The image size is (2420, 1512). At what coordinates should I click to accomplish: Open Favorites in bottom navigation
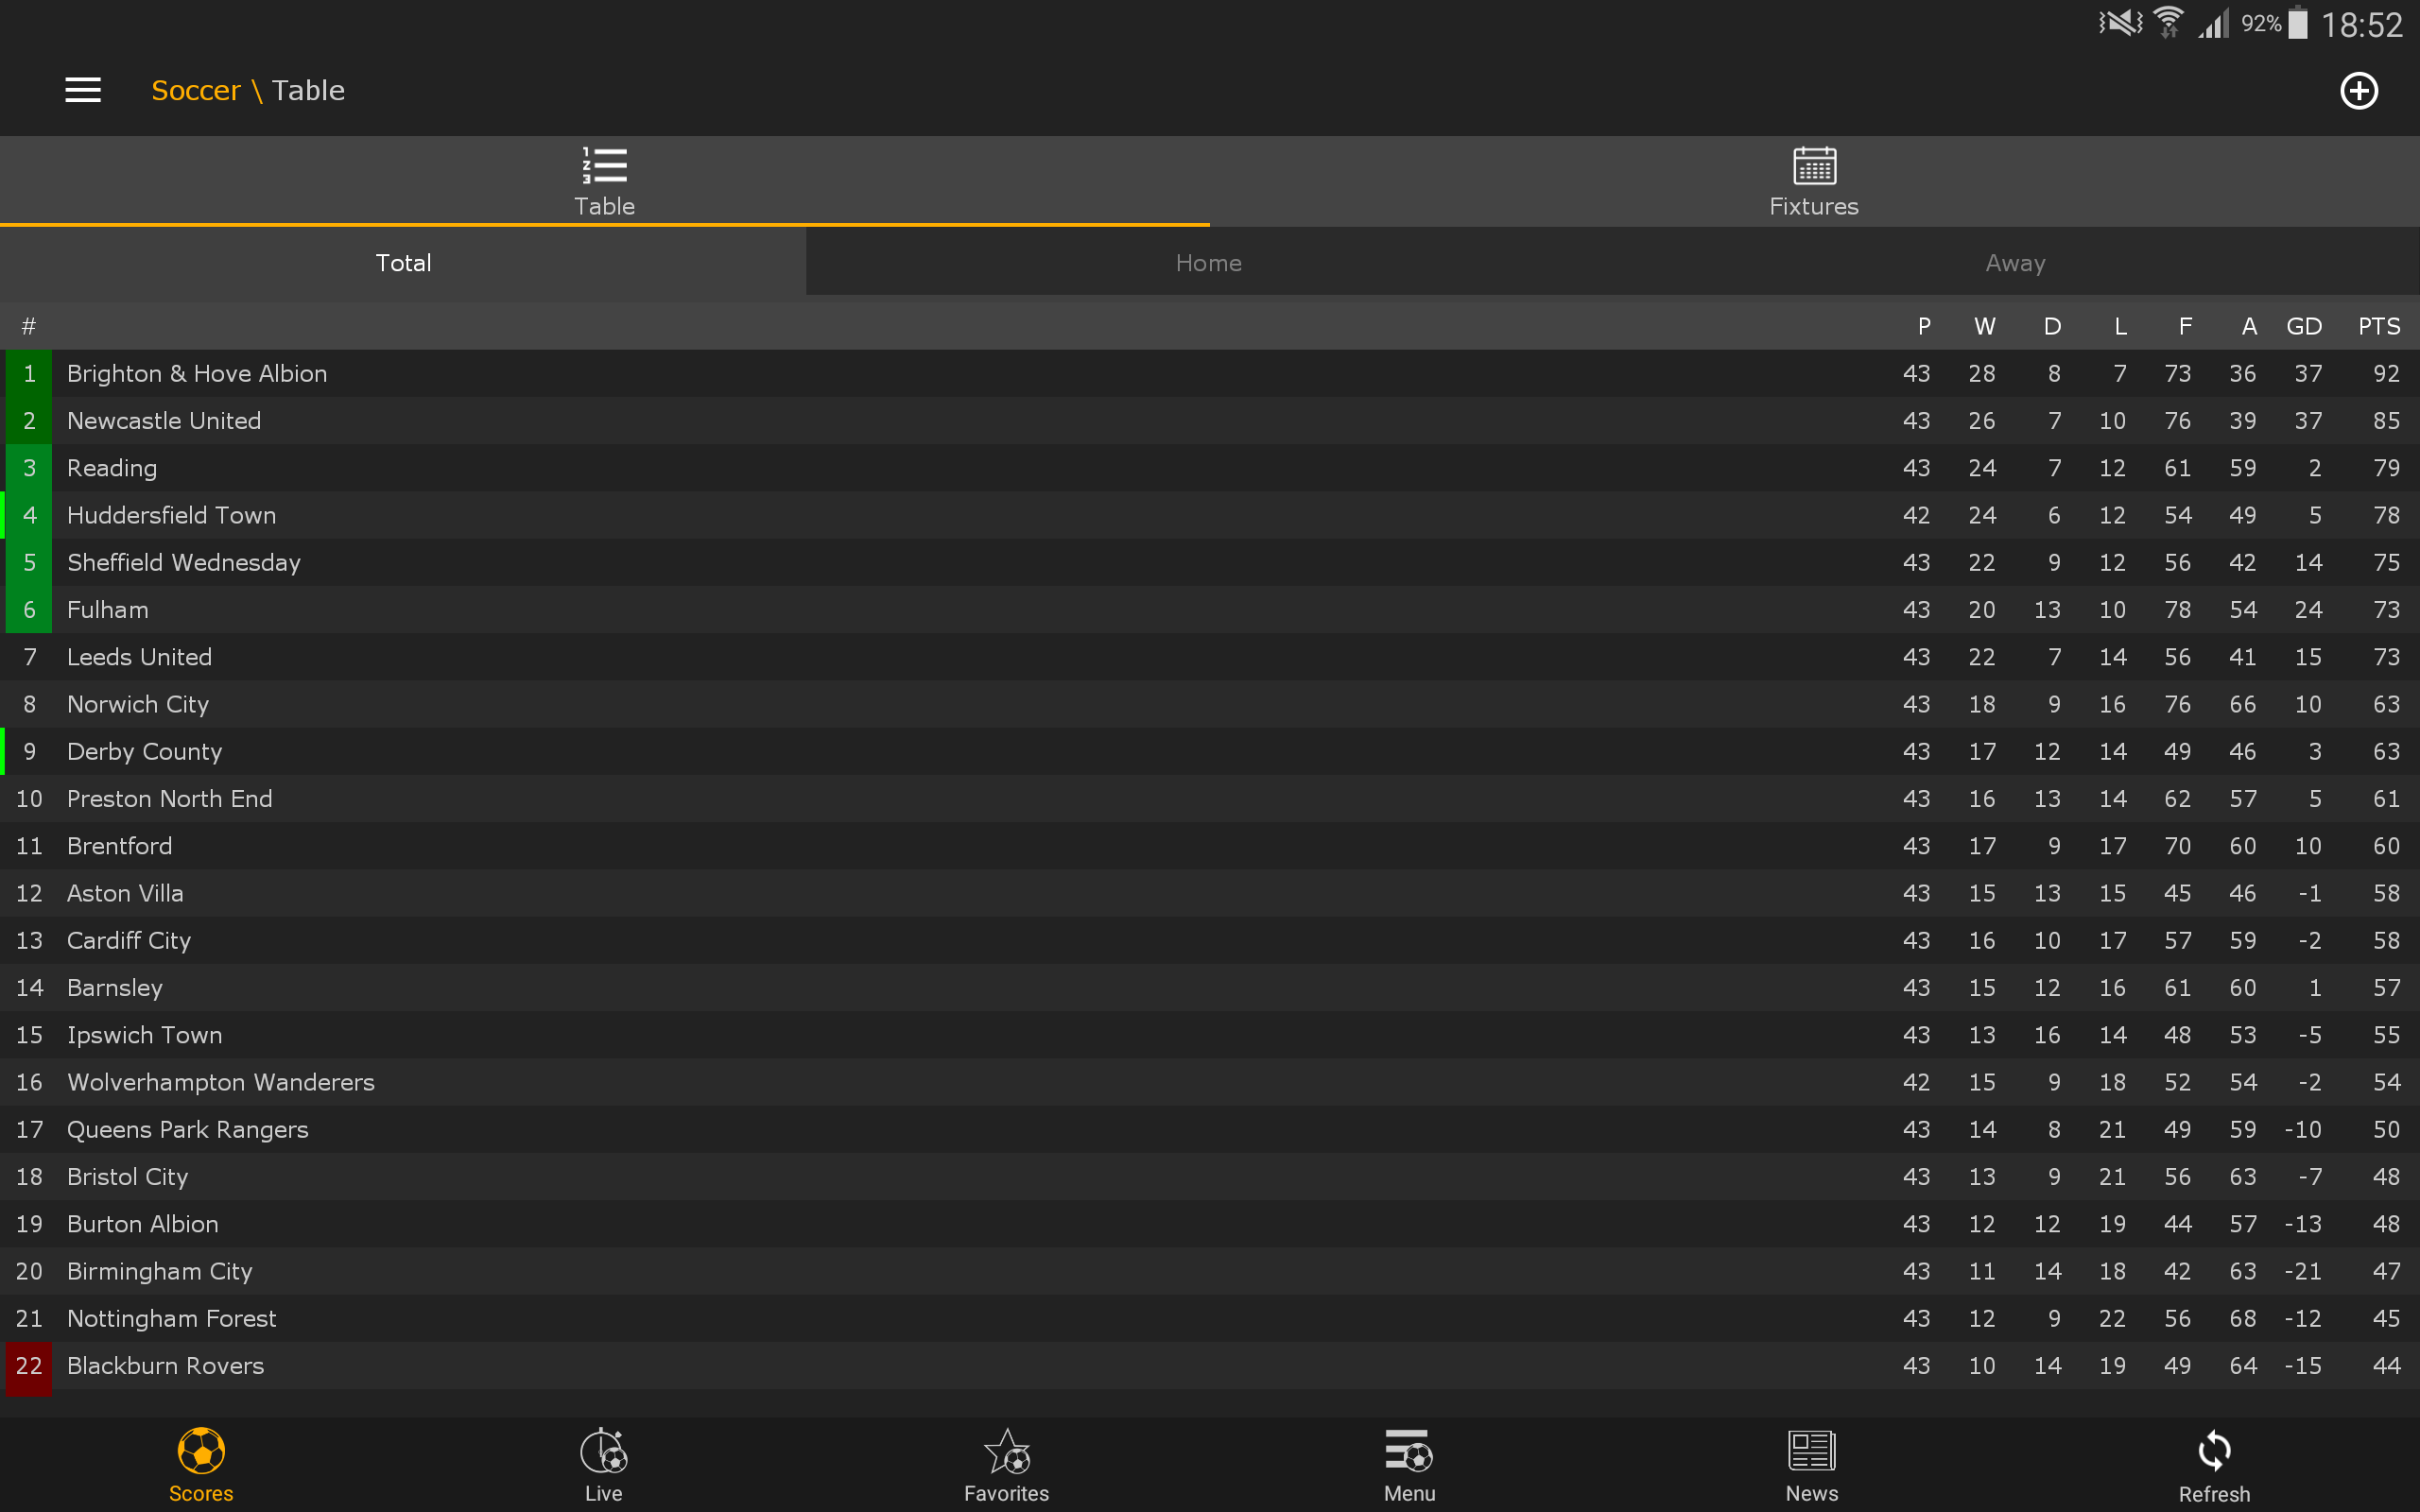[1007, 1464]
